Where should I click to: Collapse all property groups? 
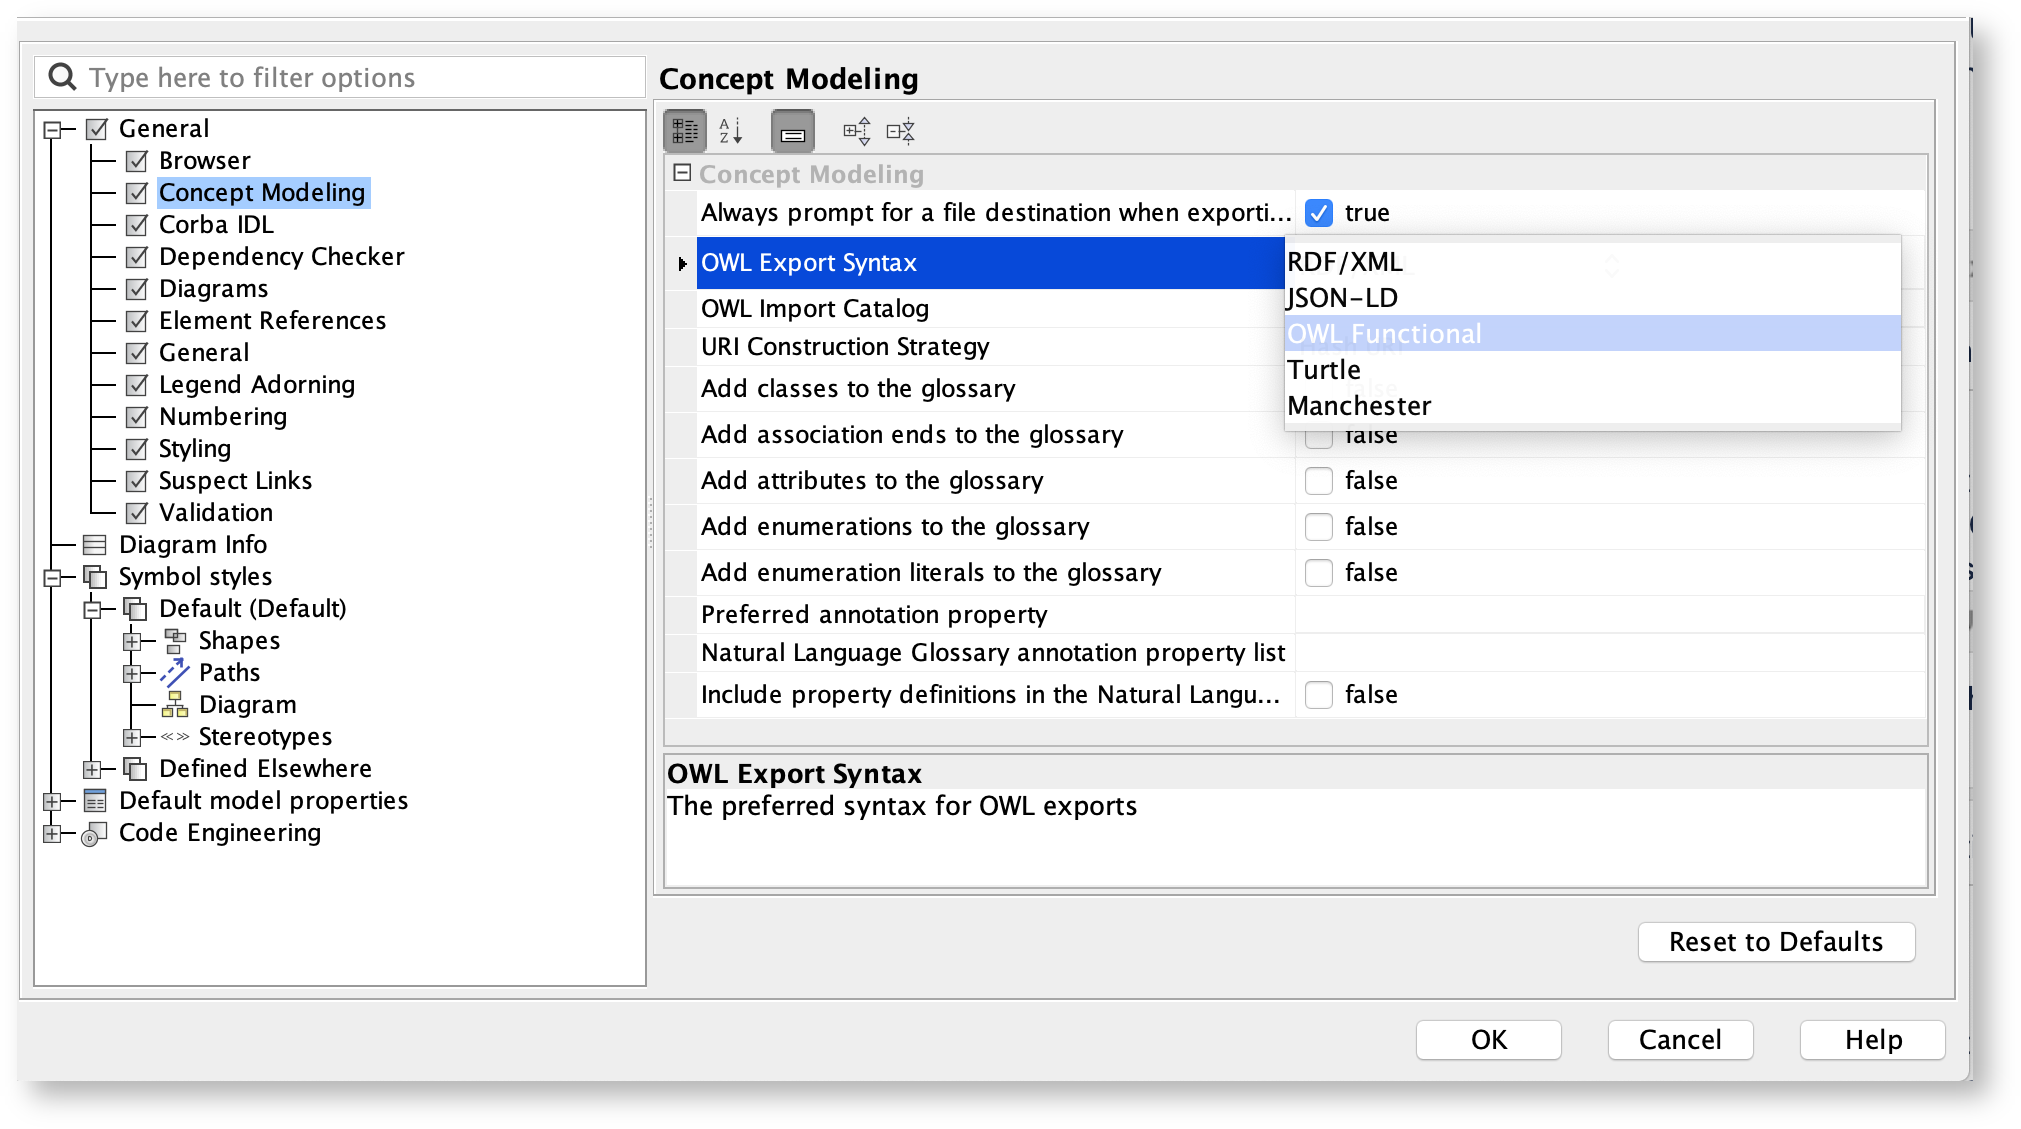click(x=900, y=130)
